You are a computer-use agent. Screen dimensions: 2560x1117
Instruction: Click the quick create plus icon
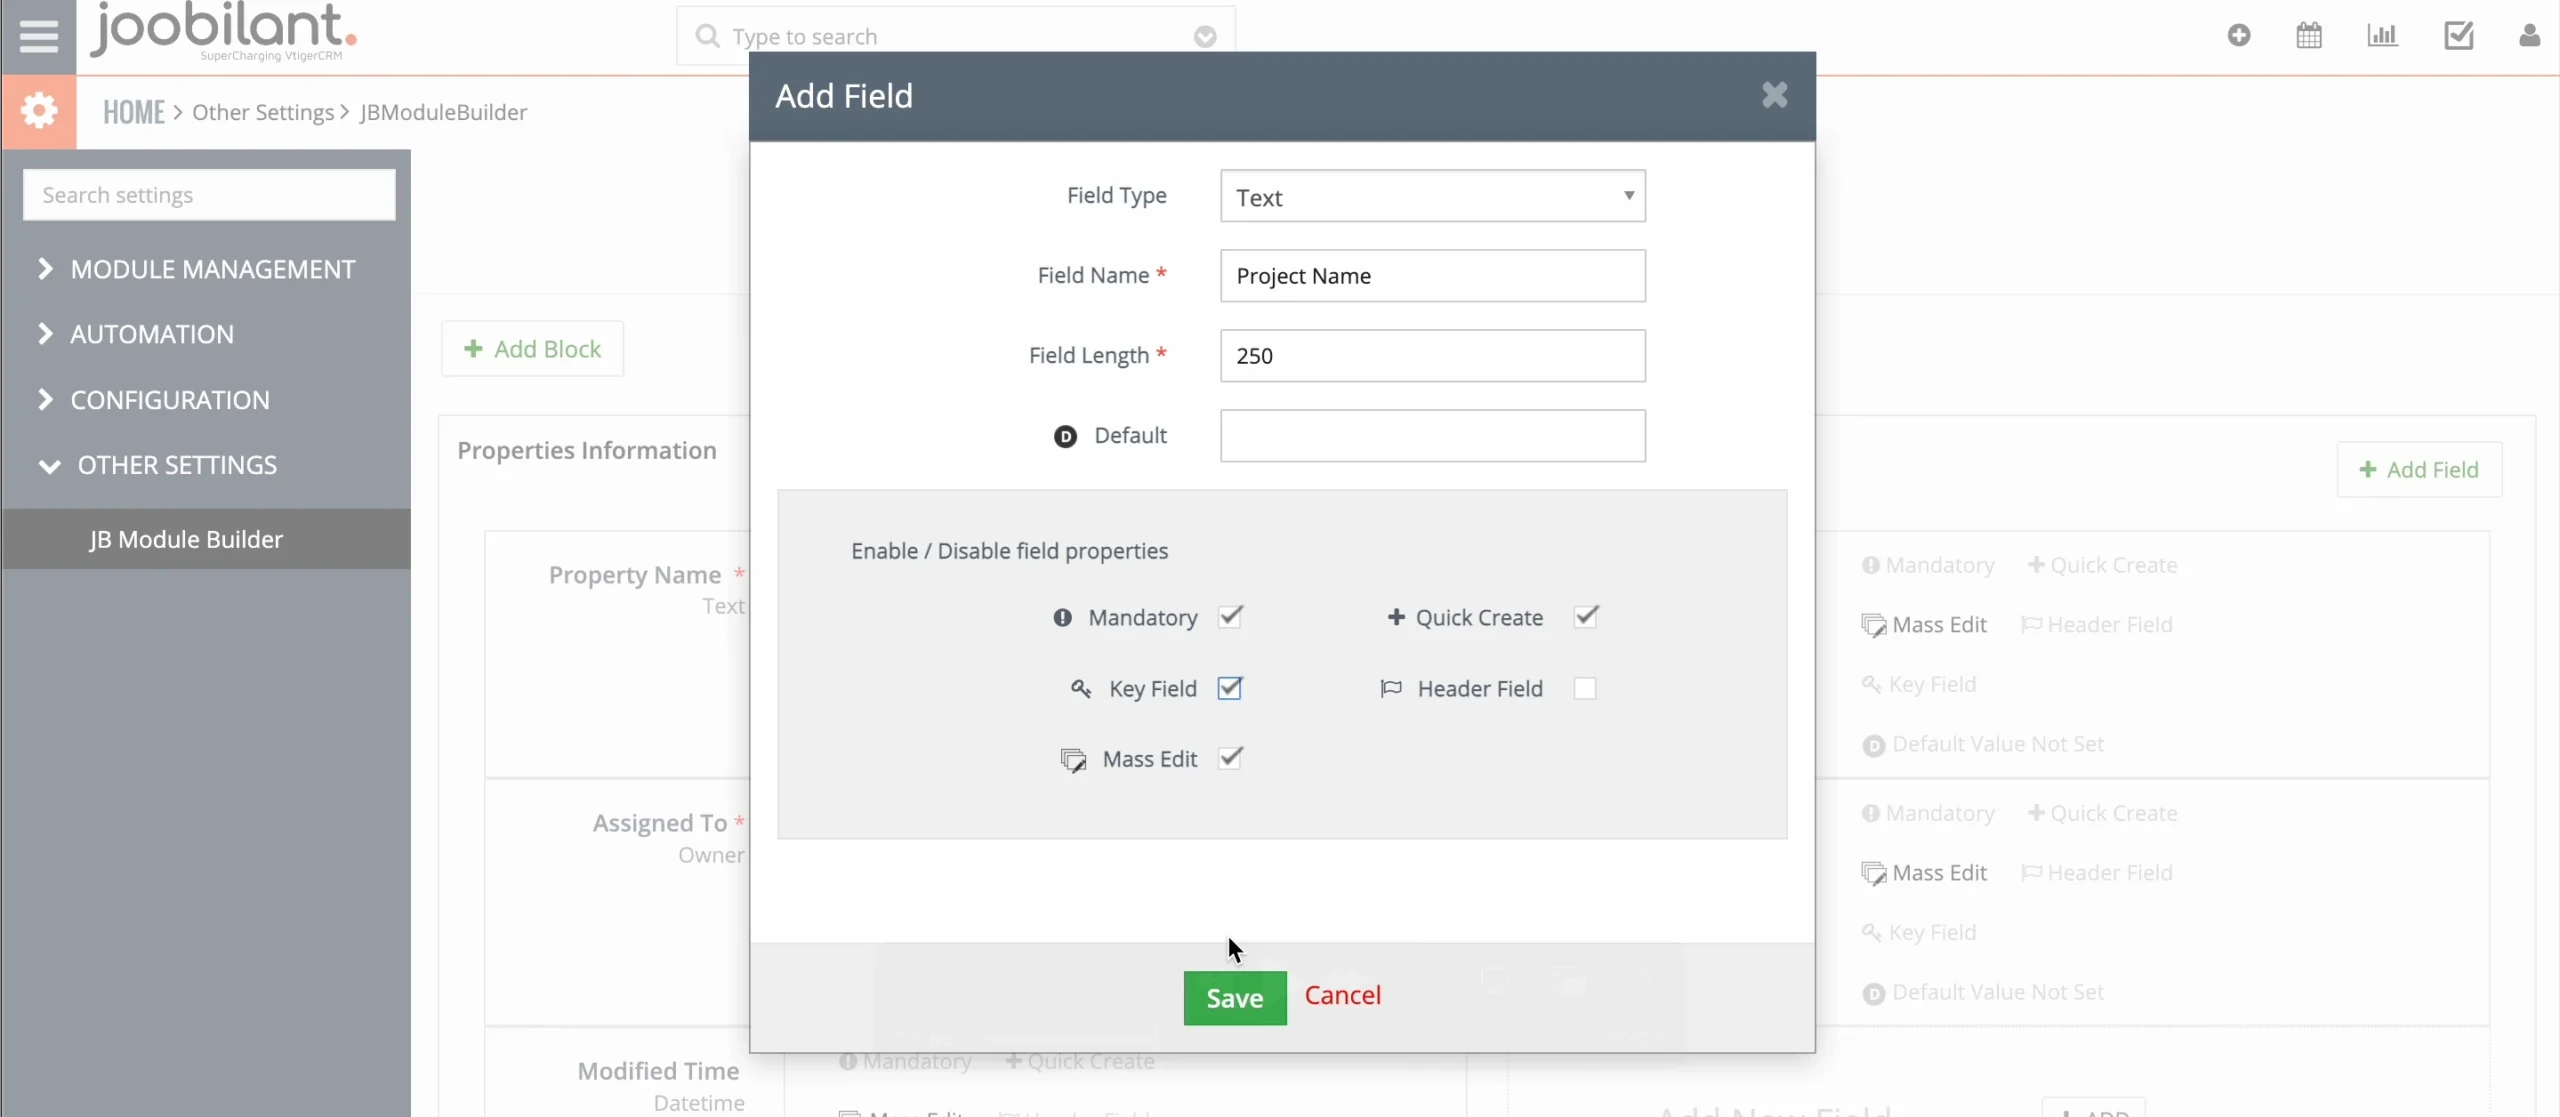click(2239, 36)
